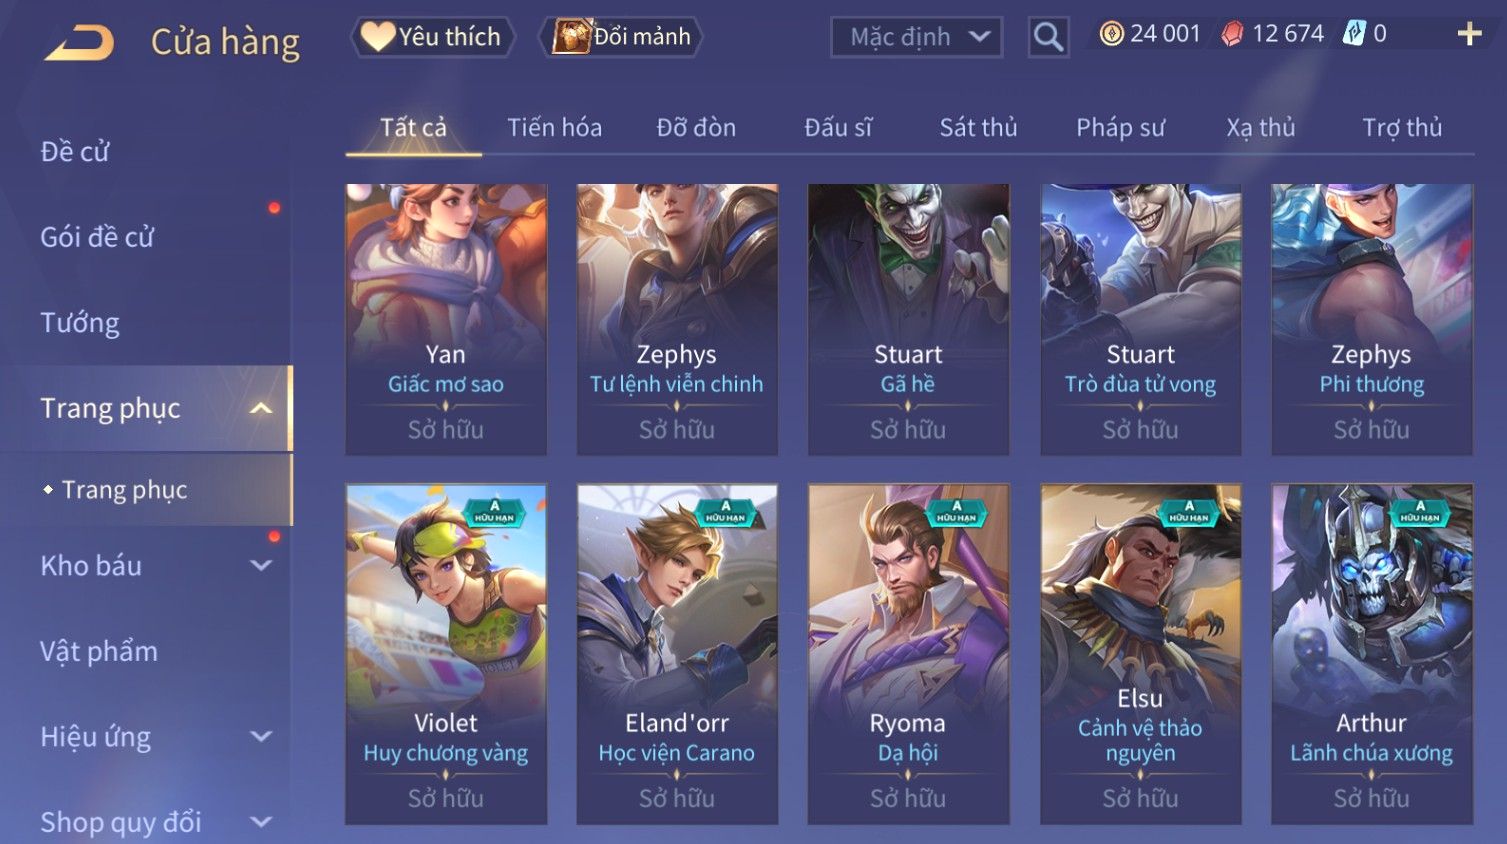Open Yêu thích heart favorites
Image resolution: width=1507 pixels, height=844 pixels.
[432, 37]
